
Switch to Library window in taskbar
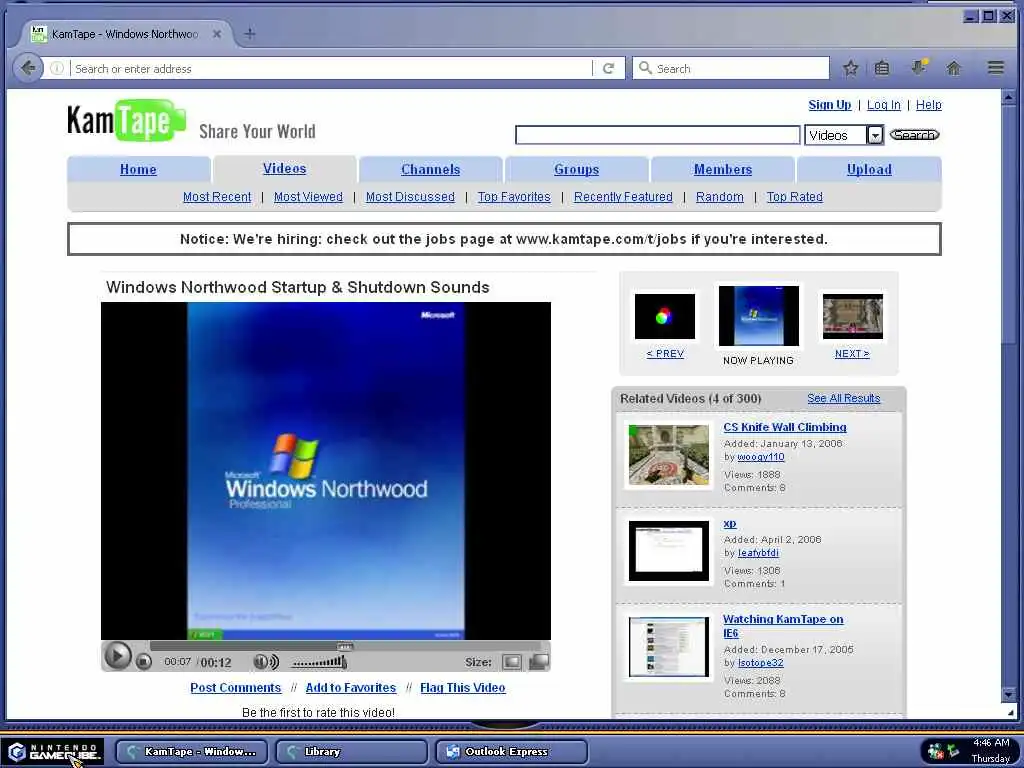point(351,752)
